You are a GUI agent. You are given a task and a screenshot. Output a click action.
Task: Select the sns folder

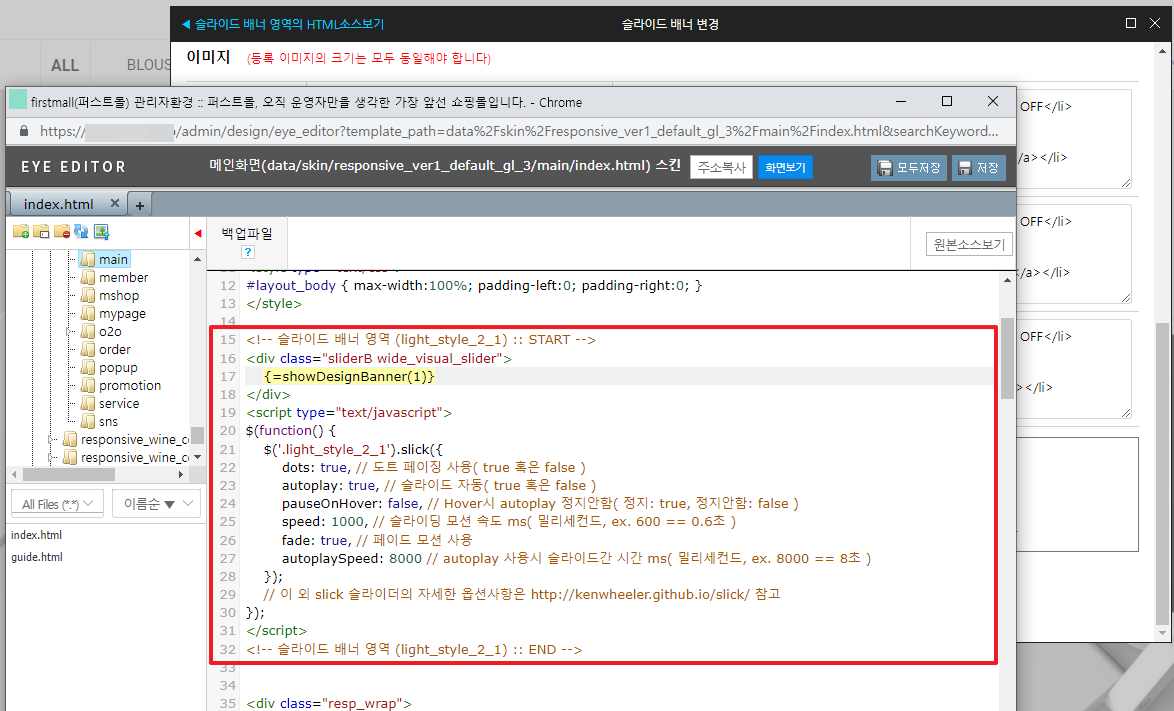109,421
